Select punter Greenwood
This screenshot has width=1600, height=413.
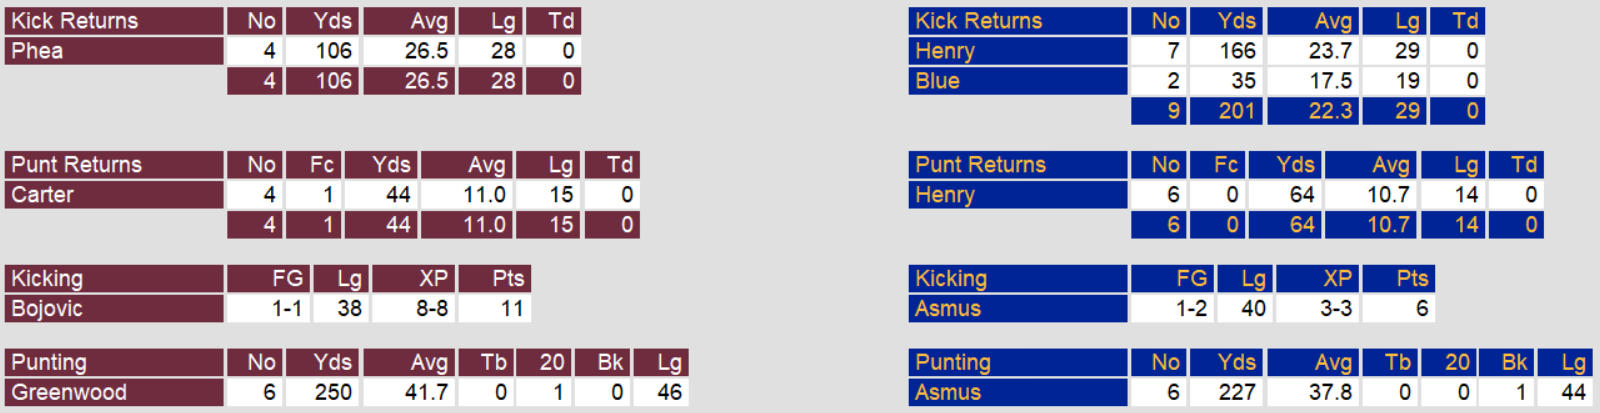[69, 393]
